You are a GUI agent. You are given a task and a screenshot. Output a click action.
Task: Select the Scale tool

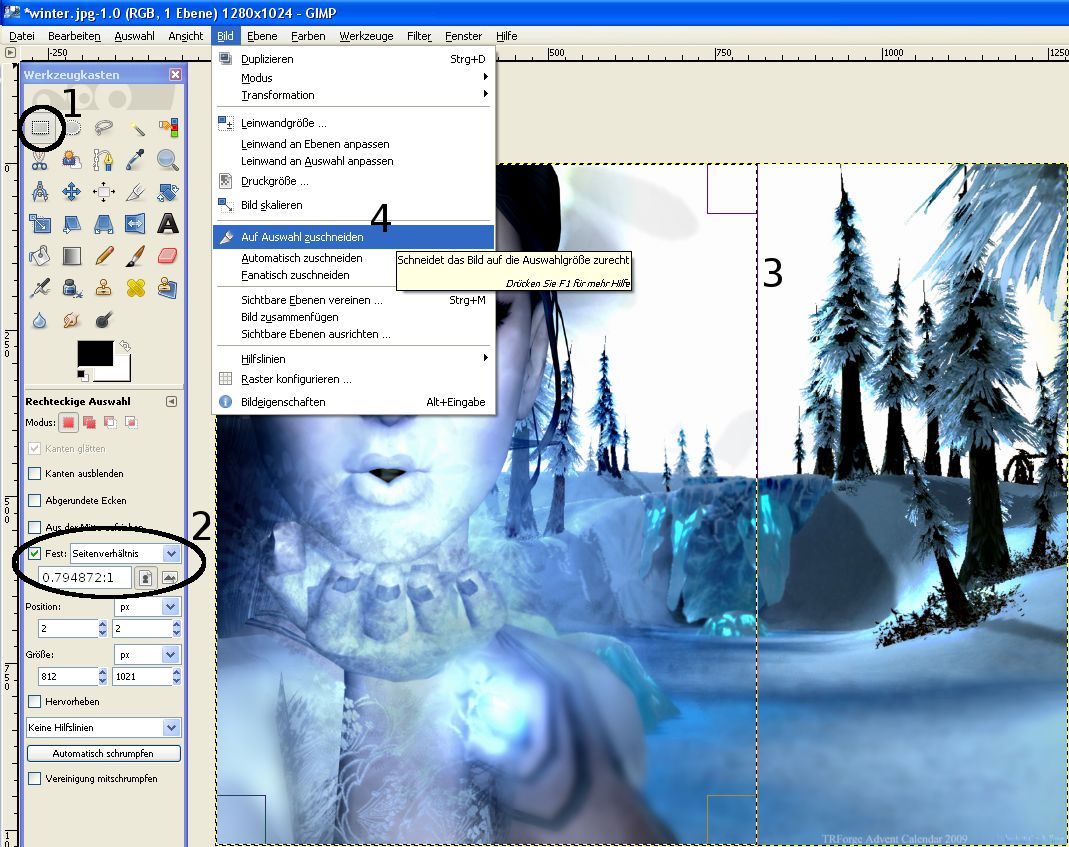tap(40, 224)
